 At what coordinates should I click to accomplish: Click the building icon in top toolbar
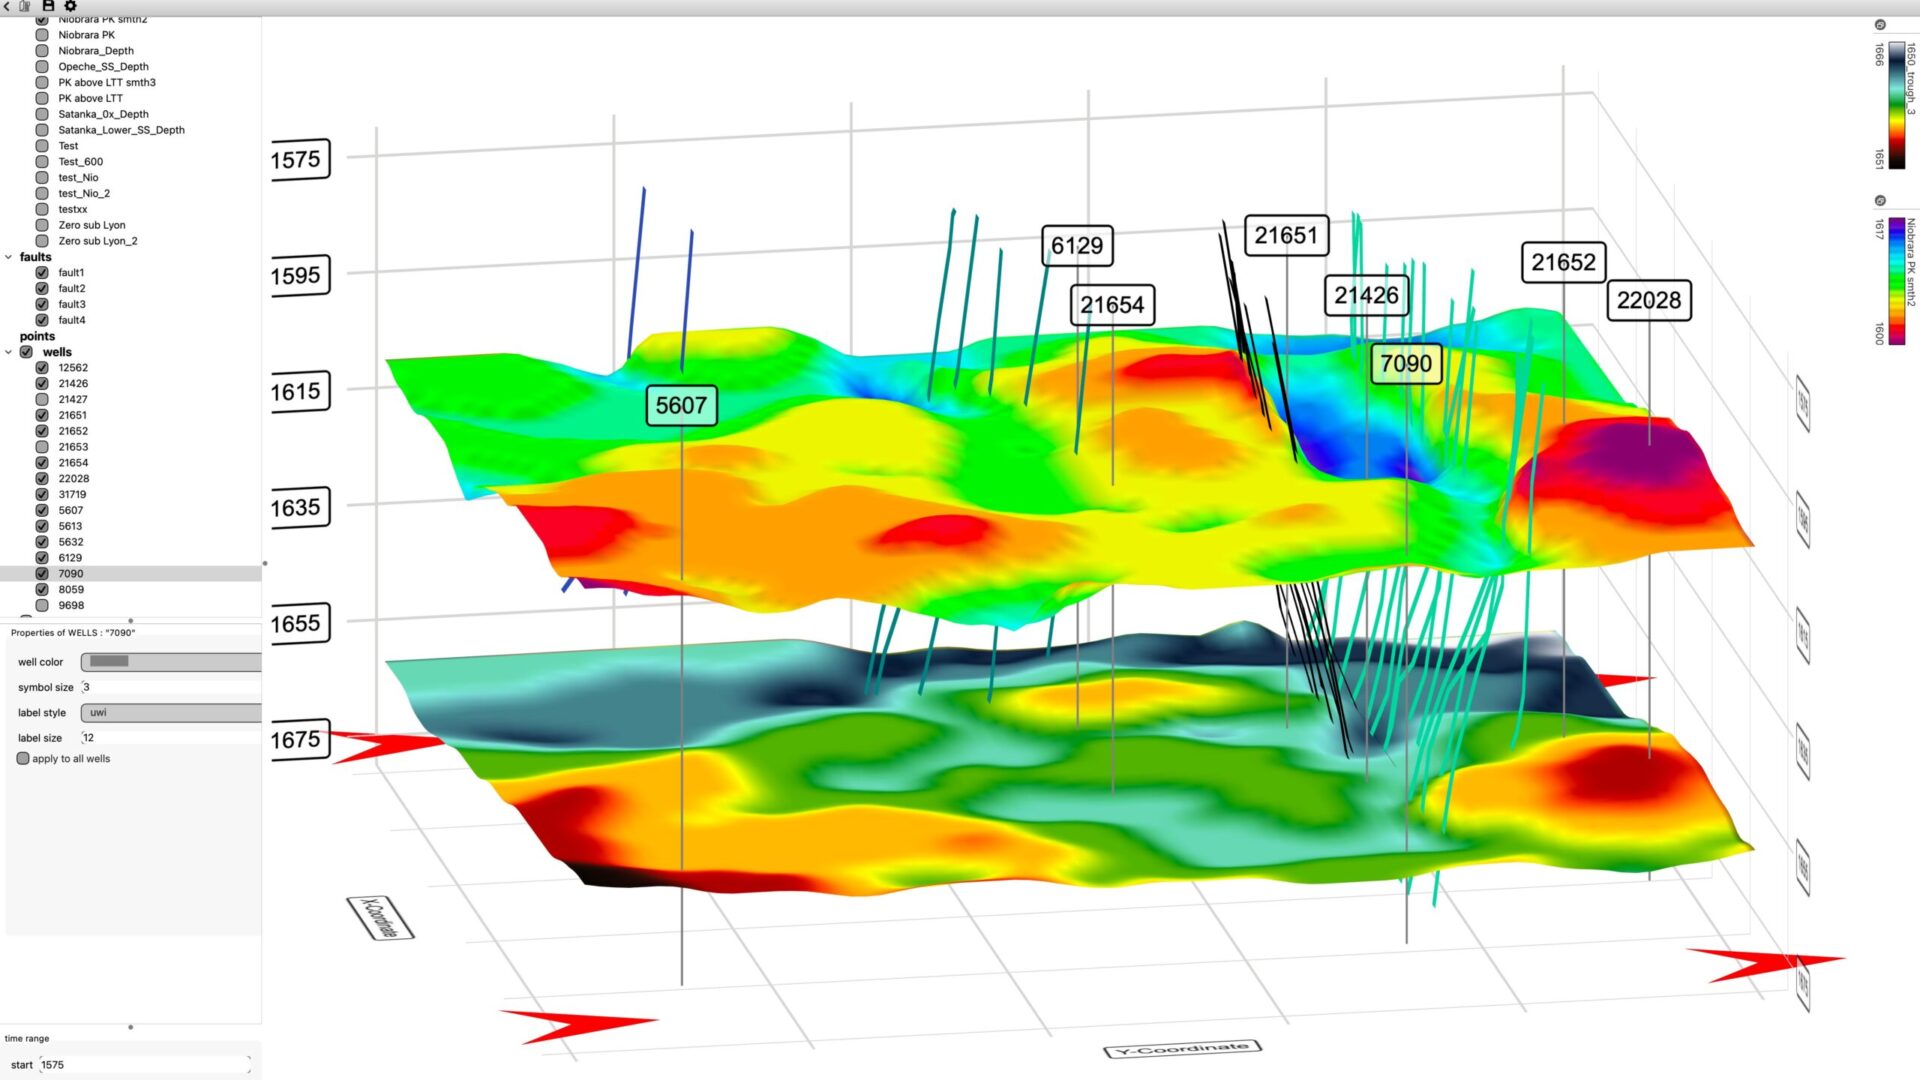(25, 6)
